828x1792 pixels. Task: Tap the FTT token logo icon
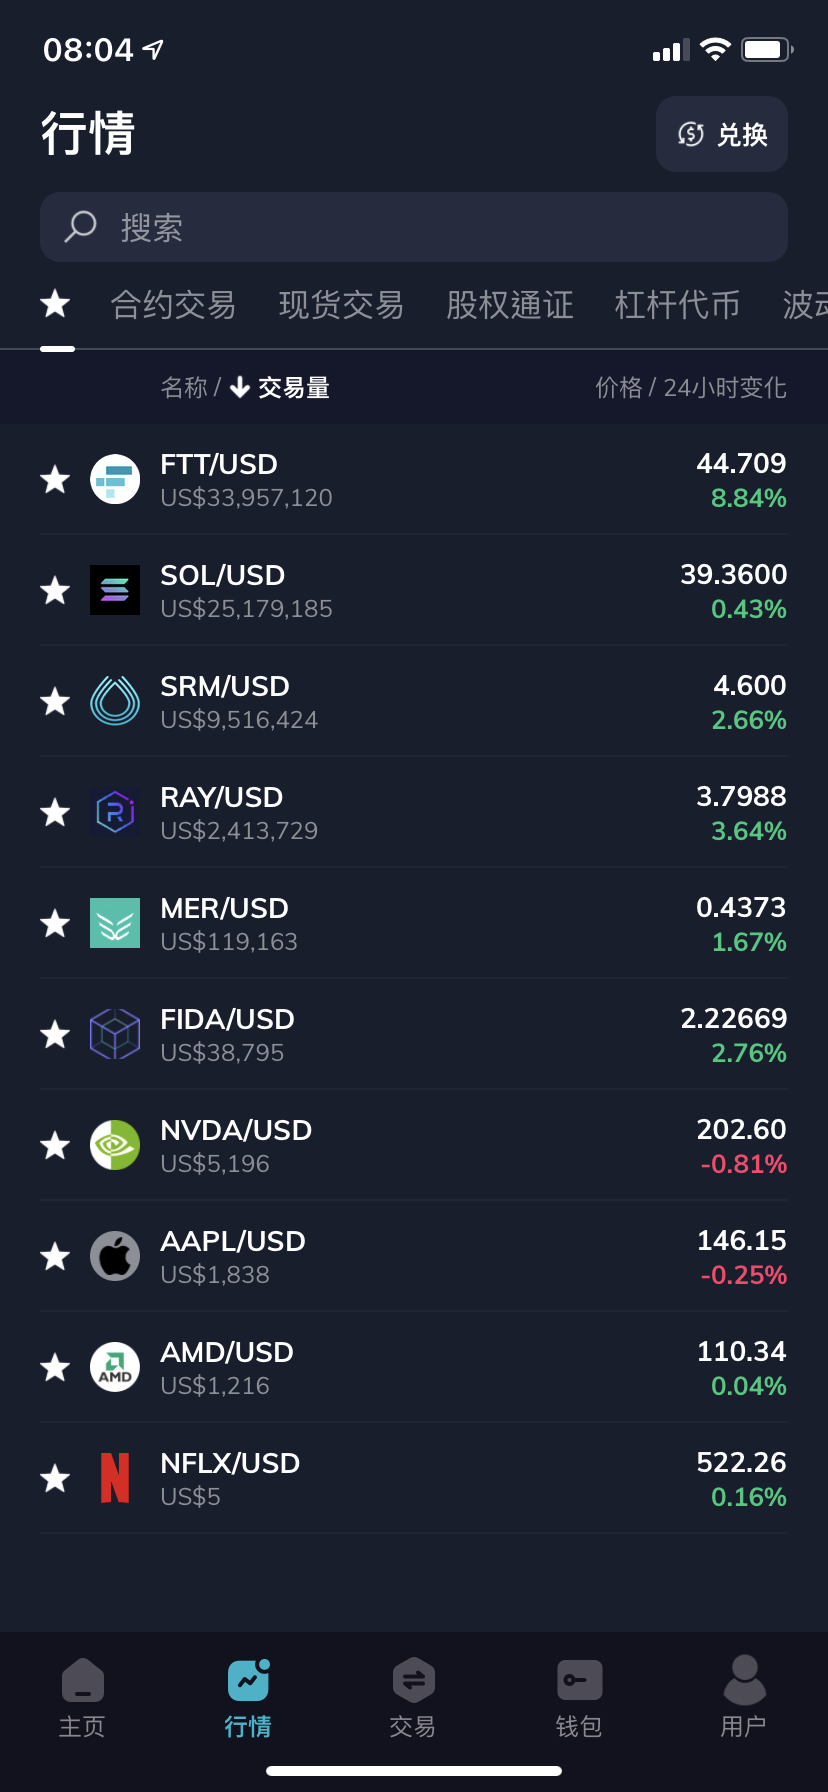(115, 479)
